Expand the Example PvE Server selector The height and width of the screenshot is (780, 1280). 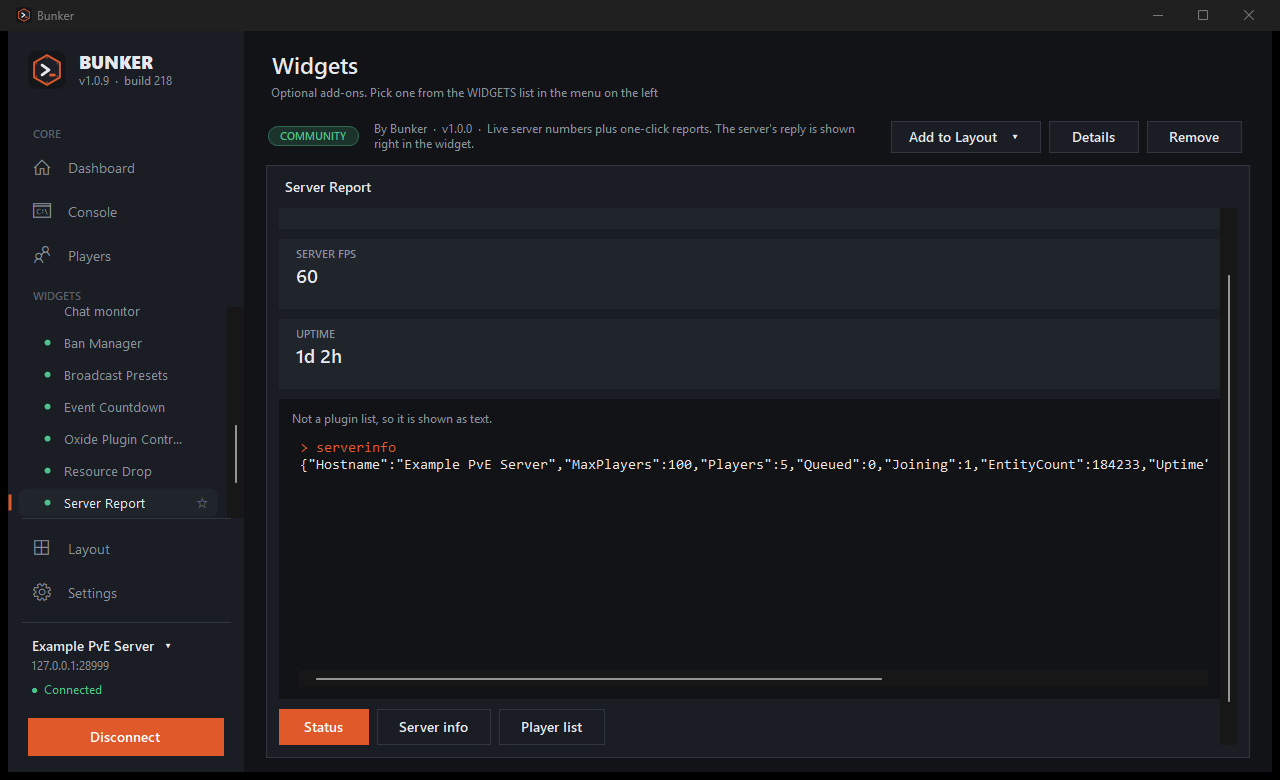[x=102, y=646]
